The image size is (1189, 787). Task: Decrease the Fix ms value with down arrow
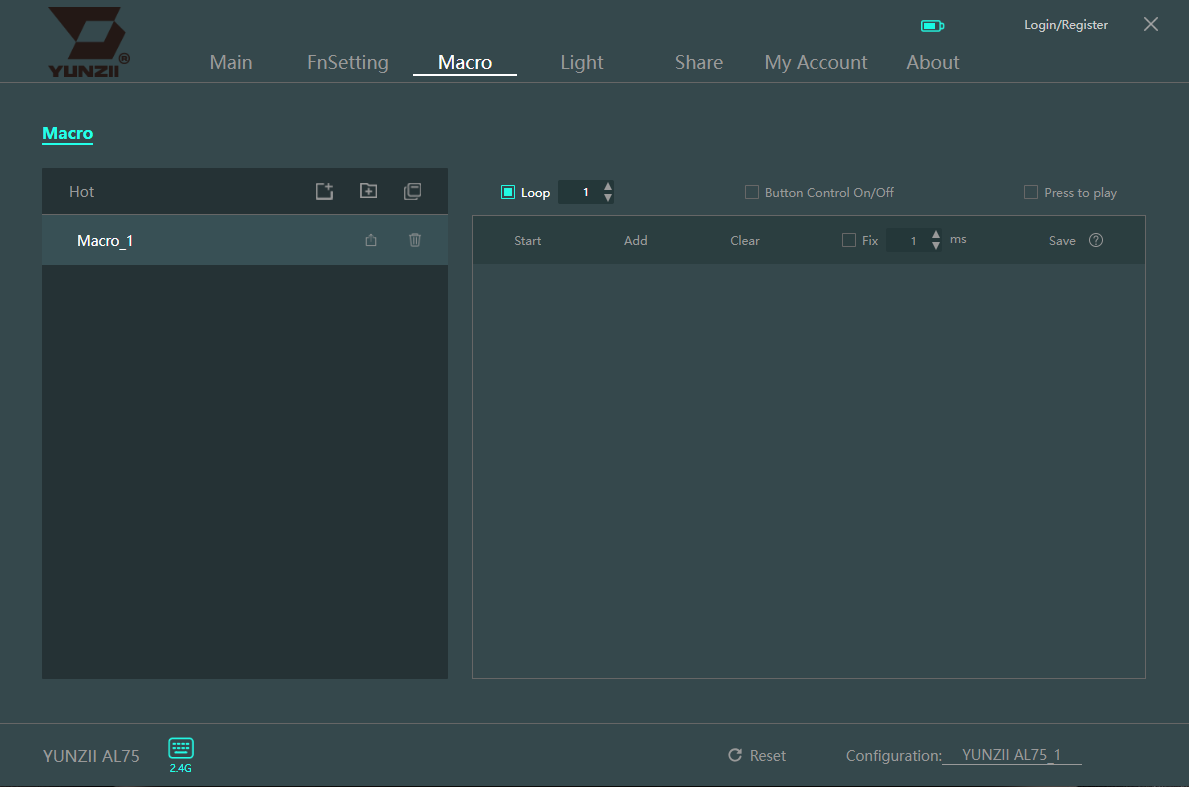936,246
